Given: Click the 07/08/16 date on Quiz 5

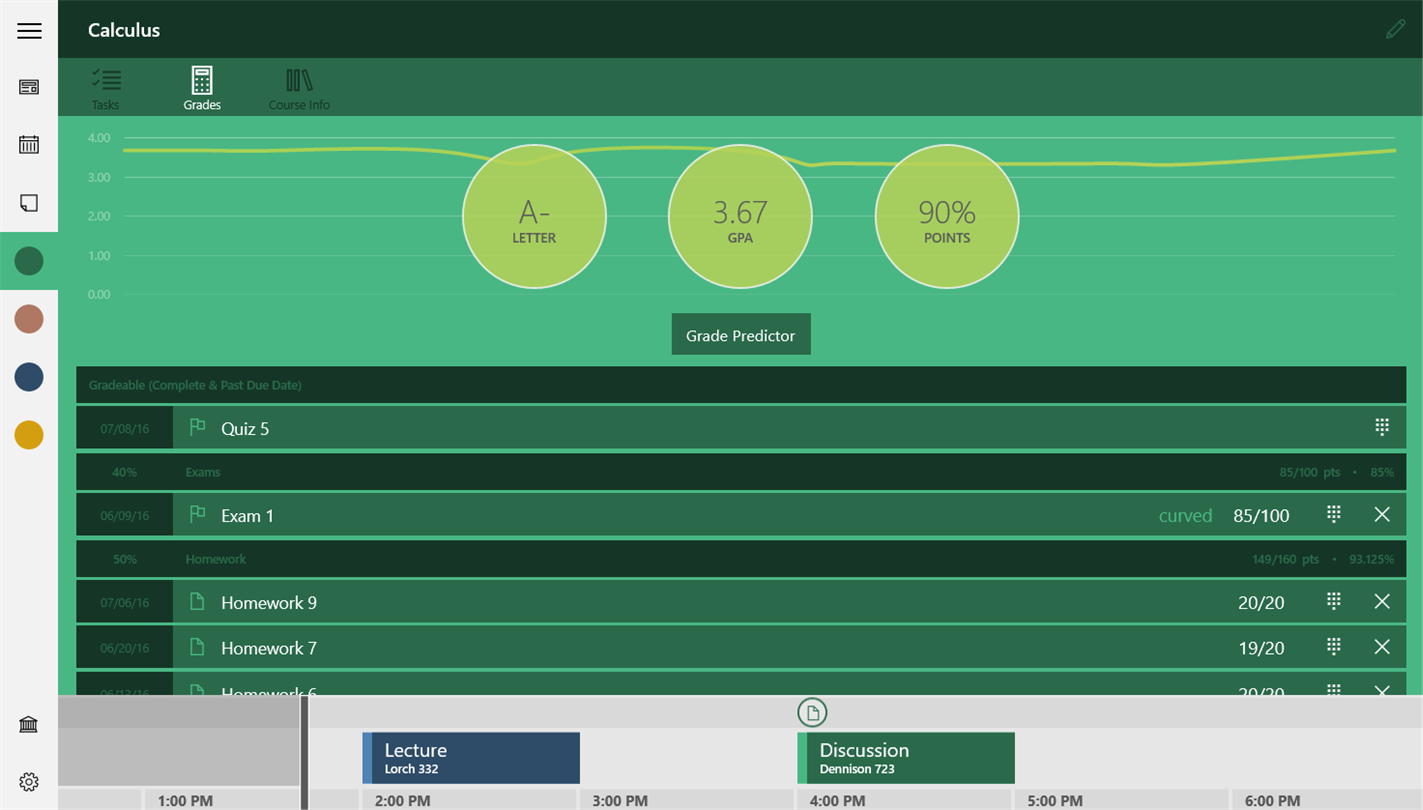Looking at the screenshot, I should click(x=125, y=429).
